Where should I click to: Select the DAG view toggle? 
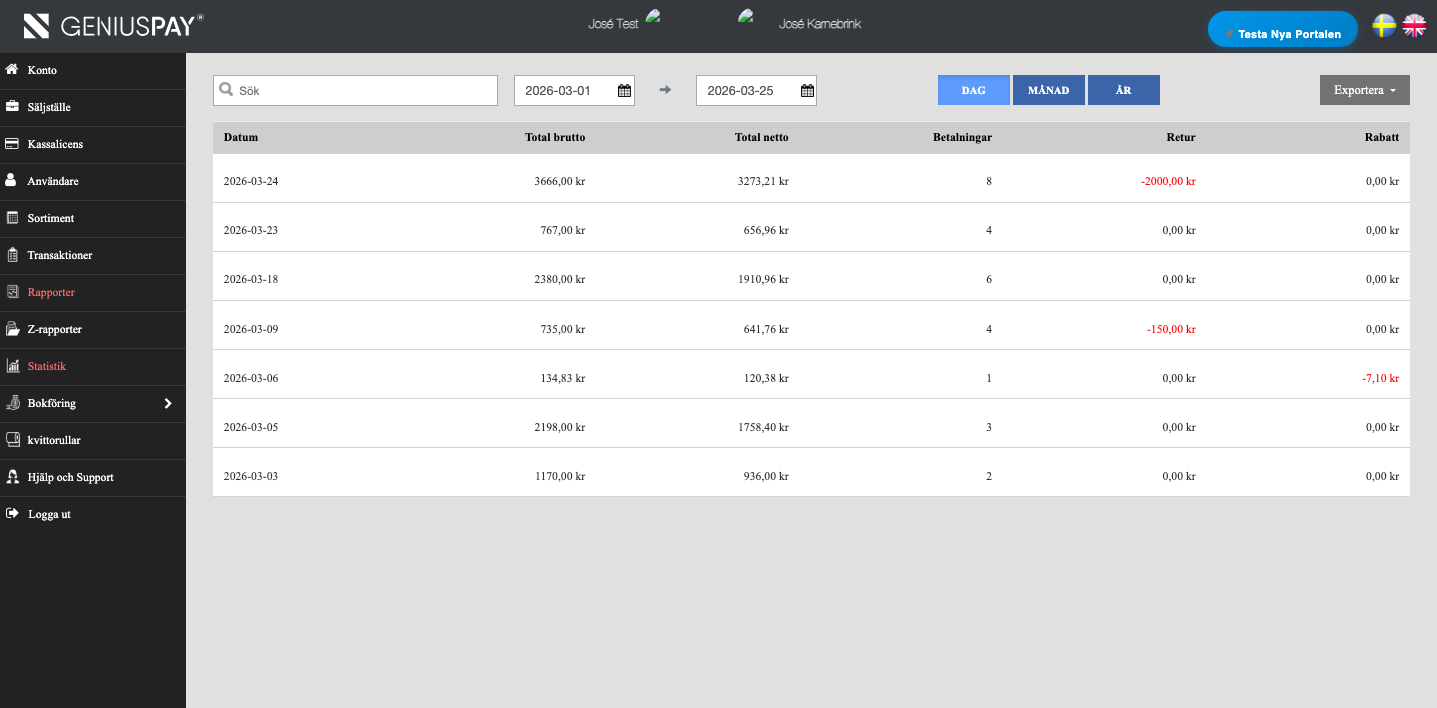coord(973,90)
